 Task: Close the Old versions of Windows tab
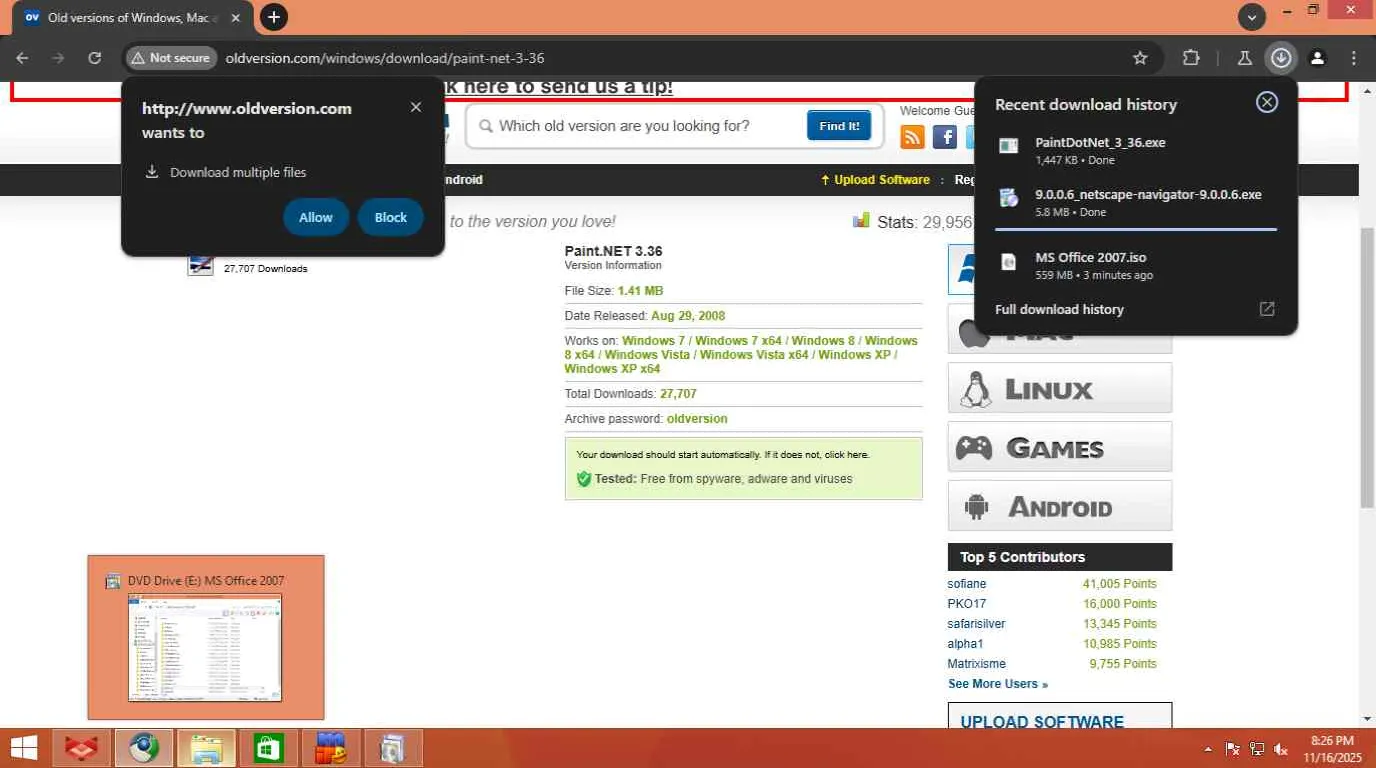pos(236,17)
